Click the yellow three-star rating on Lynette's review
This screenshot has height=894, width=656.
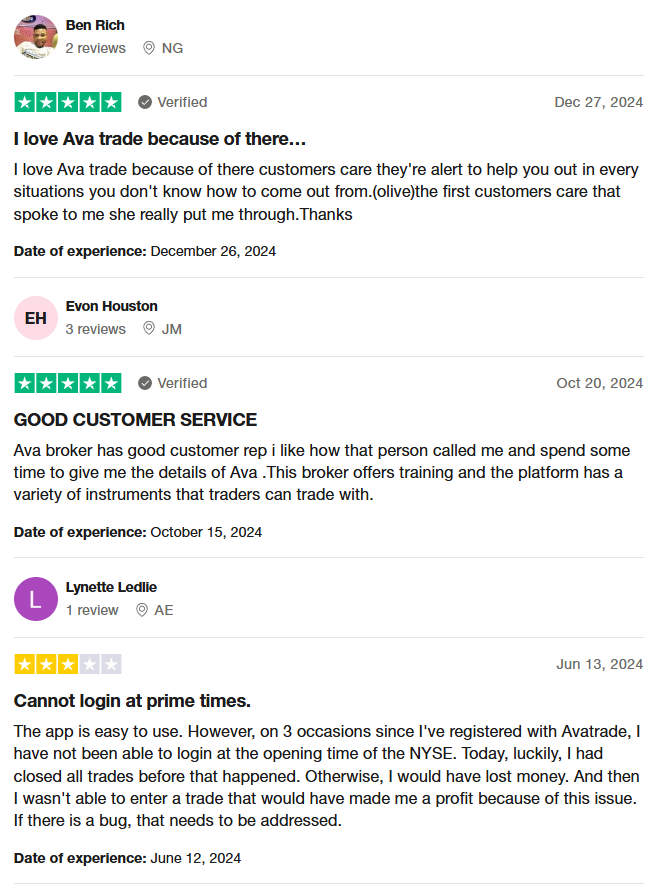[68, 664]
